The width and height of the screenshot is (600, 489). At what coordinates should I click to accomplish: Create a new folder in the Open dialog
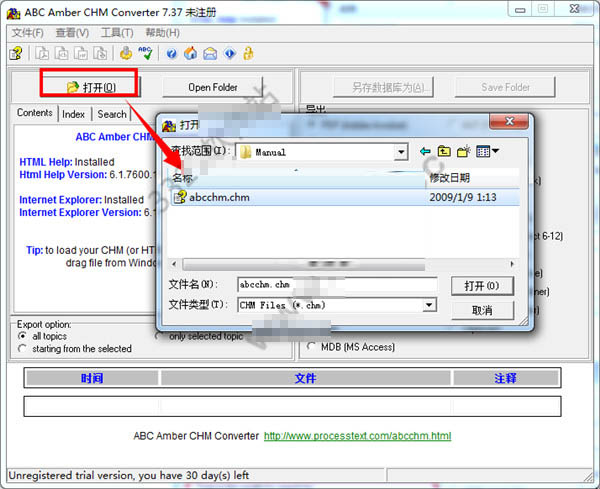463,152
